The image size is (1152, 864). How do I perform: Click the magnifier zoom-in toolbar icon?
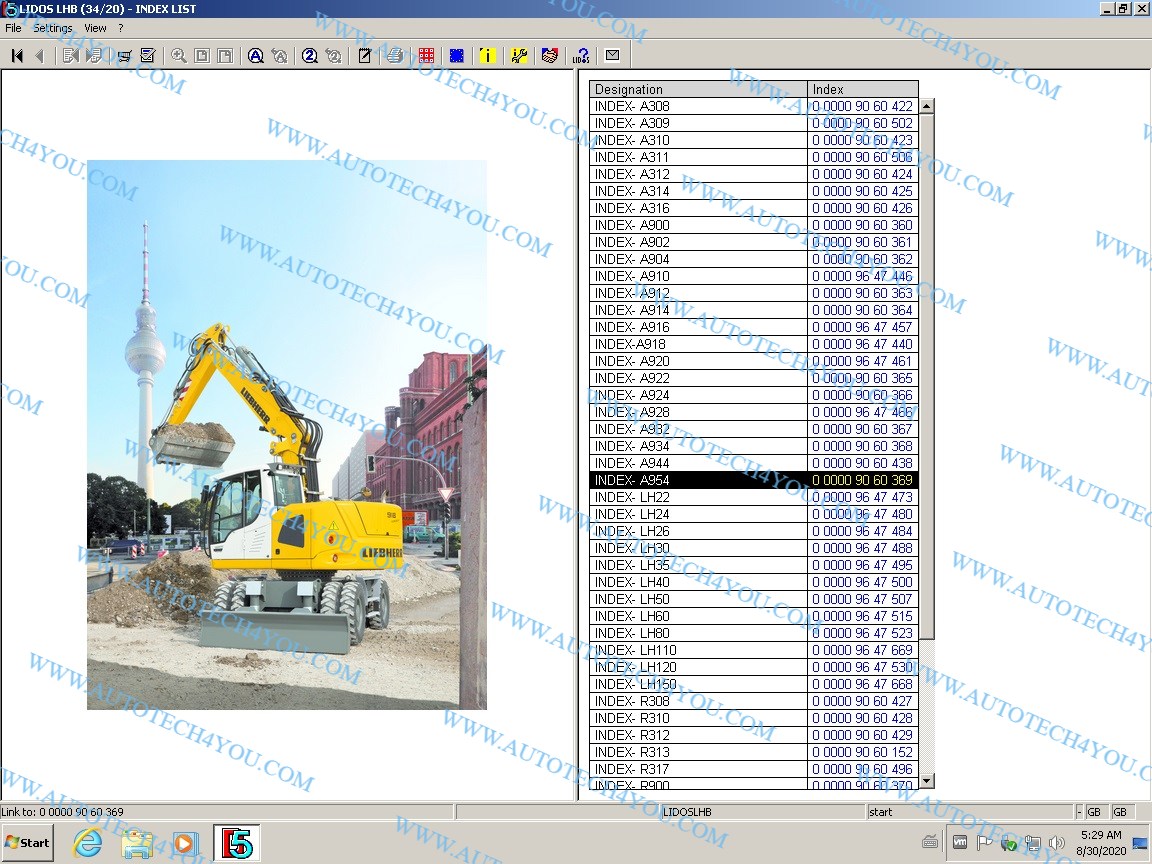[178, 56]
